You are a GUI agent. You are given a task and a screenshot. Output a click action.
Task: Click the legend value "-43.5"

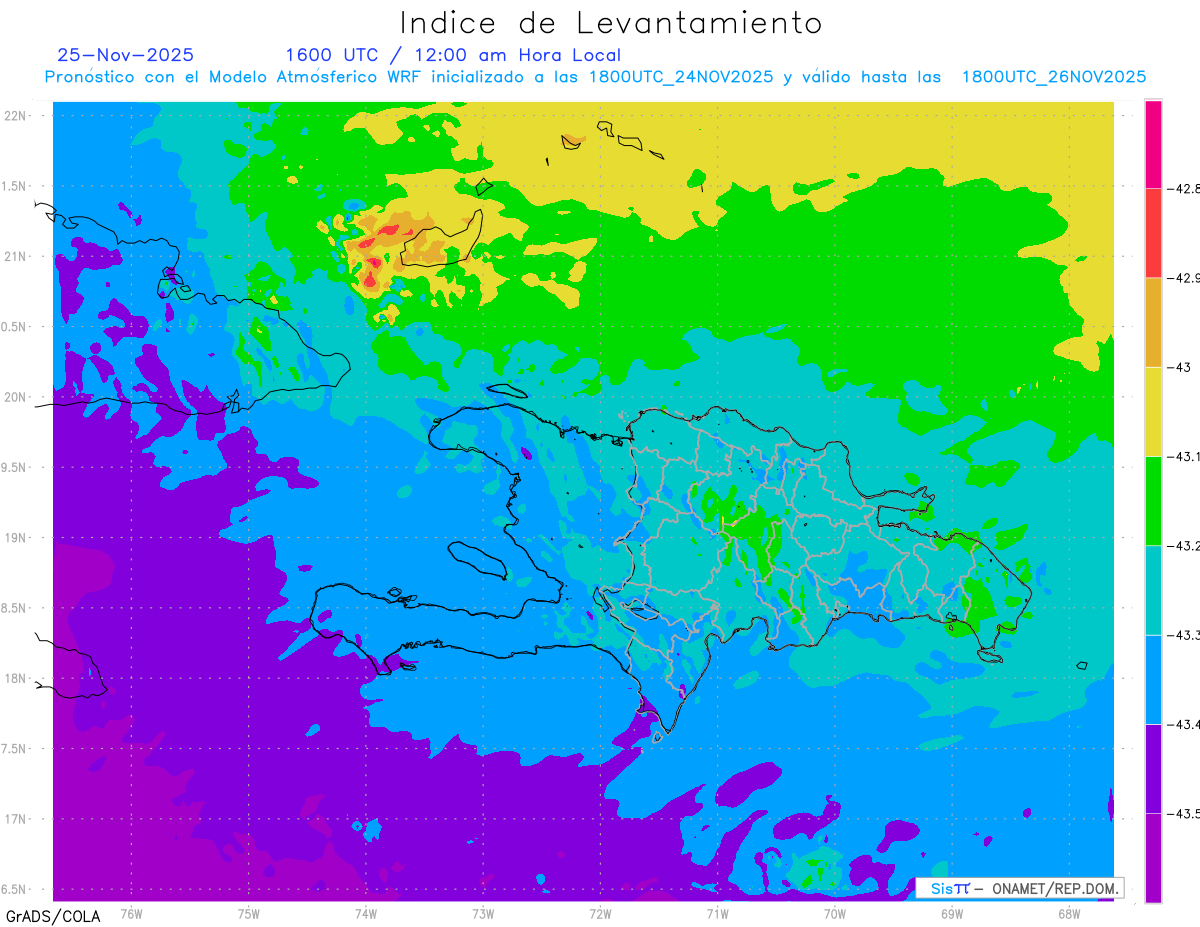tap(1183, 813)
